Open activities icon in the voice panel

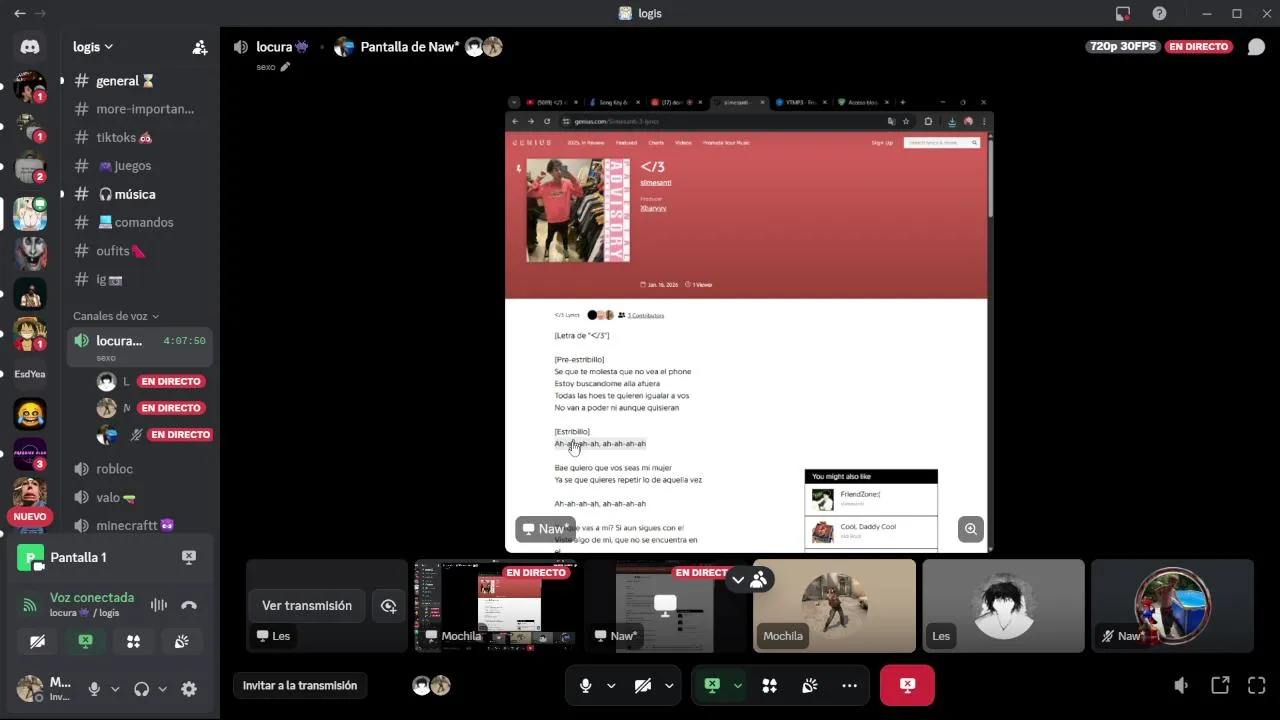[133, 642]
